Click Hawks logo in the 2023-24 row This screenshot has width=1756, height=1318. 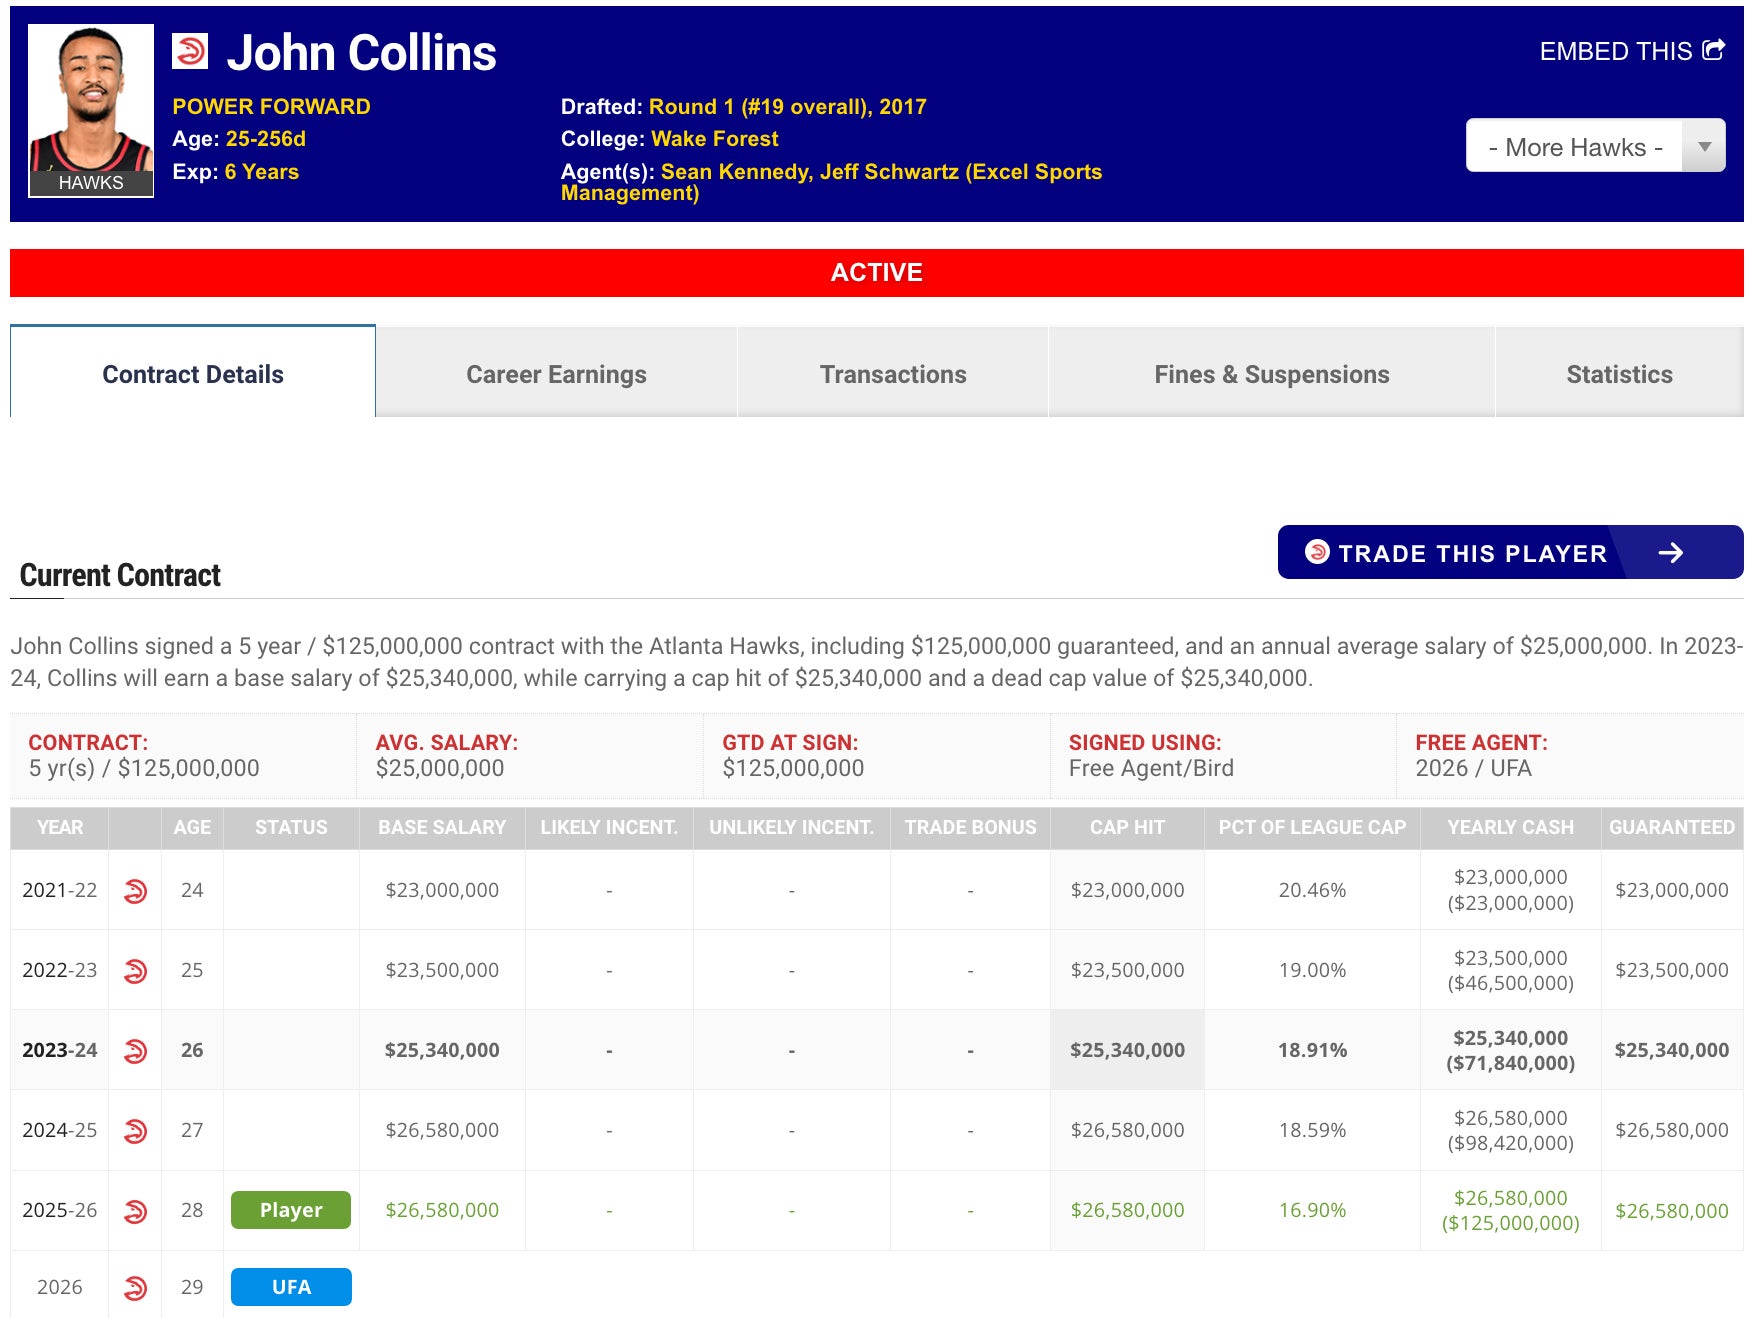[x=135, y=1050]
